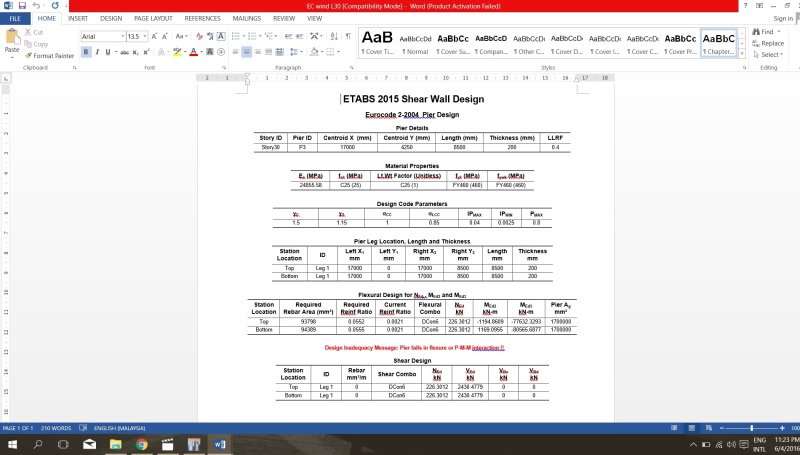Click Sign in link
Image resolution: width=800 pixels, height=455 pixels.
tap(783, 18)
